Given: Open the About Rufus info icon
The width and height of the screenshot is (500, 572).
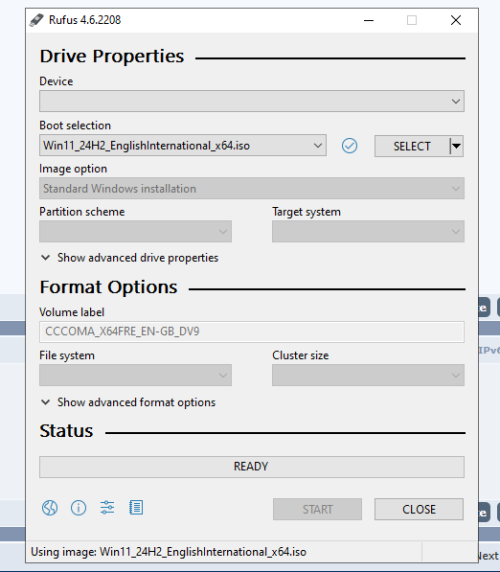Looking at the screenshot, I should click(78, 507).
